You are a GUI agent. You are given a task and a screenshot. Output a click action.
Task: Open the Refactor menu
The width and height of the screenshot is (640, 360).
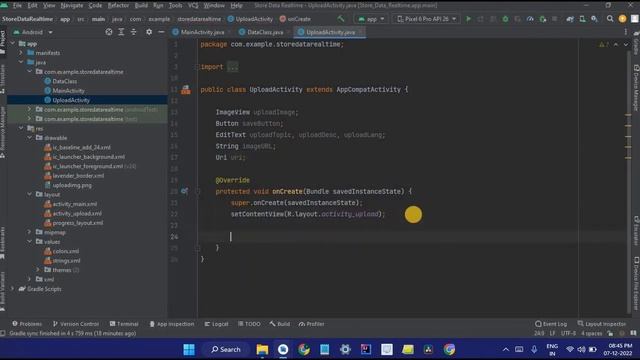point(118,5)
